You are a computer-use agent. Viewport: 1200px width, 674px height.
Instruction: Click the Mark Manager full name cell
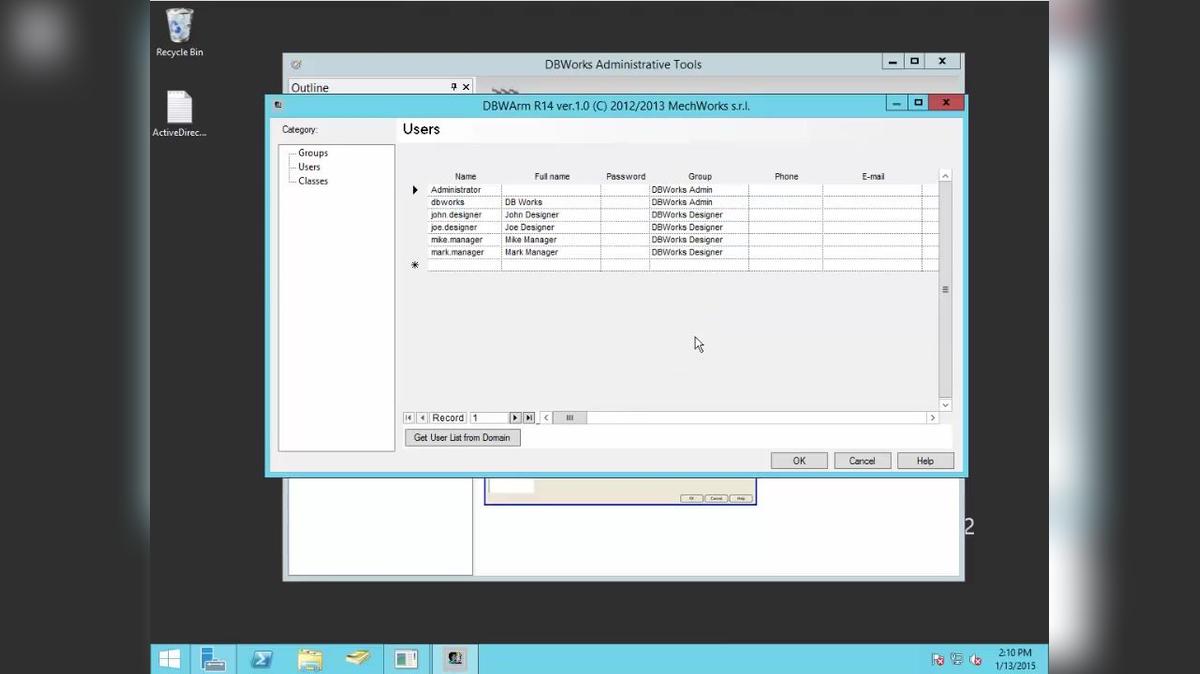click(x=552, y=252)
